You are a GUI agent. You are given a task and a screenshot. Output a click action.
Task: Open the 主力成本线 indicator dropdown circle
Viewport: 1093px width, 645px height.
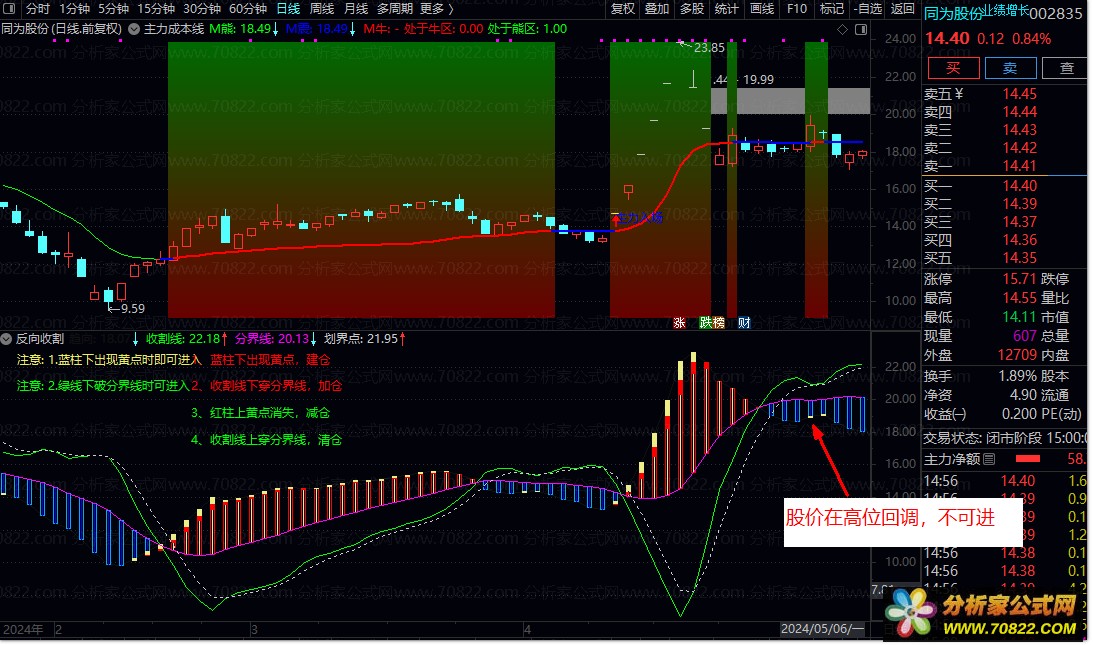(133, 29)
